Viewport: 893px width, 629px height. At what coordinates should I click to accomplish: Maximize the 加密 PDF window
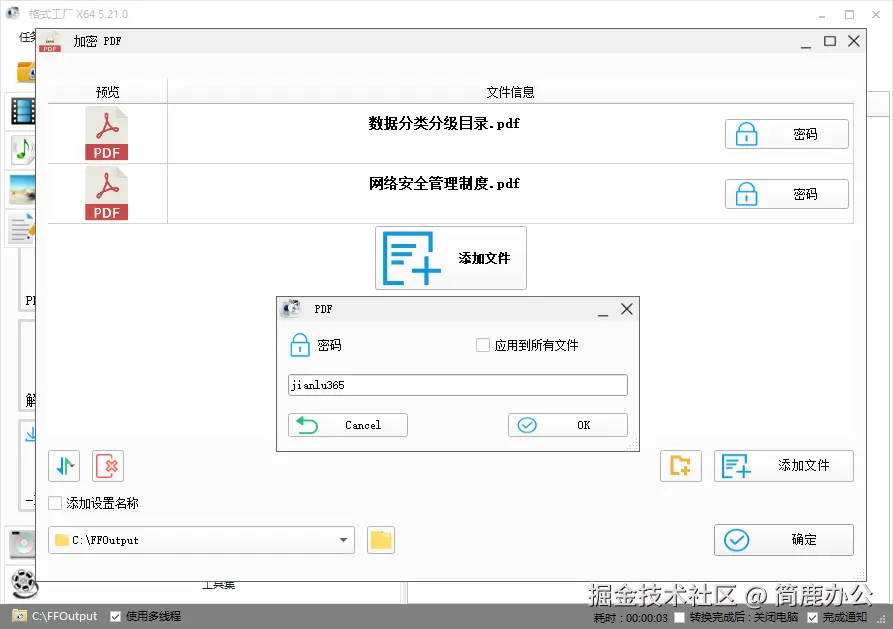[830, 41]
